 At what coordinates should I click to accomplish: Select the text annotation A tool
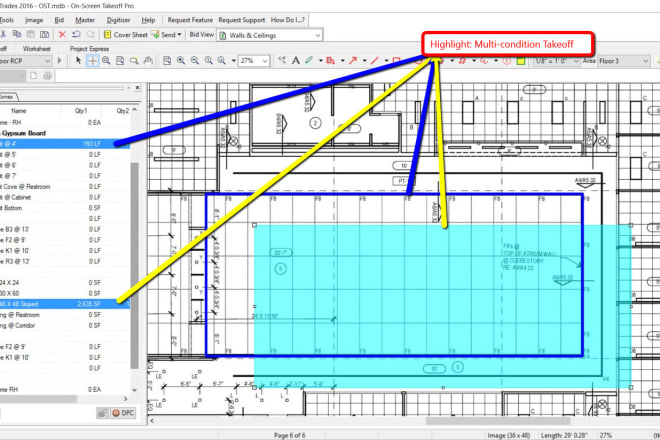(x=296, y=61)
